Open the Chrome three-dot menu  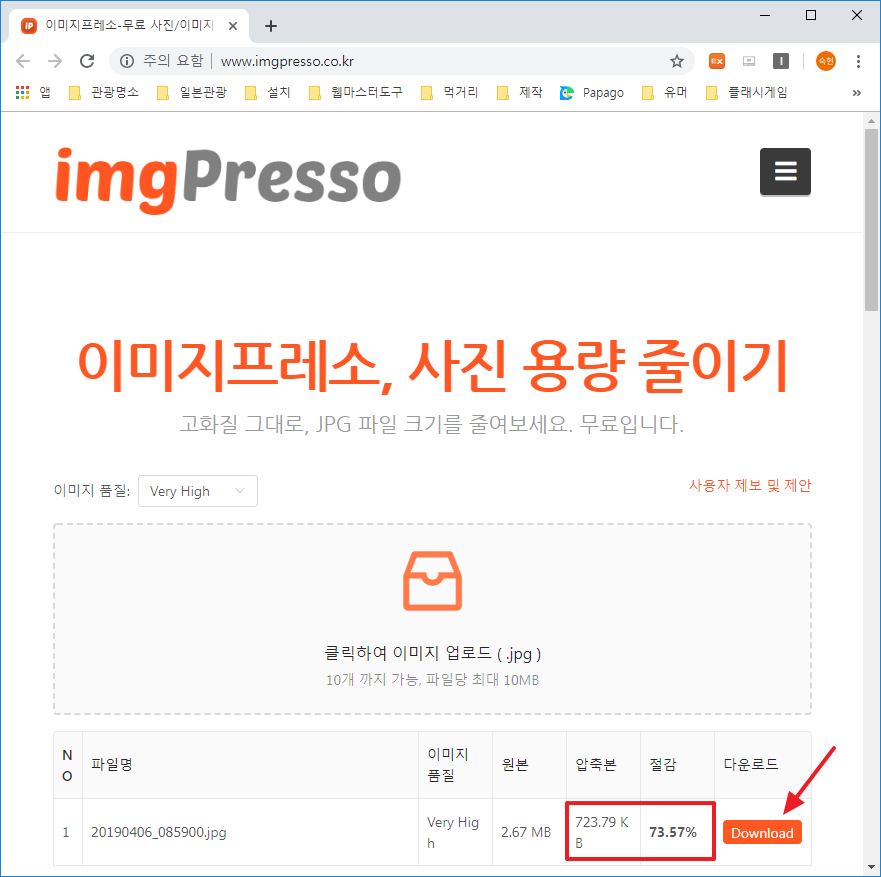pyautogui.click(x=858, y=61)
